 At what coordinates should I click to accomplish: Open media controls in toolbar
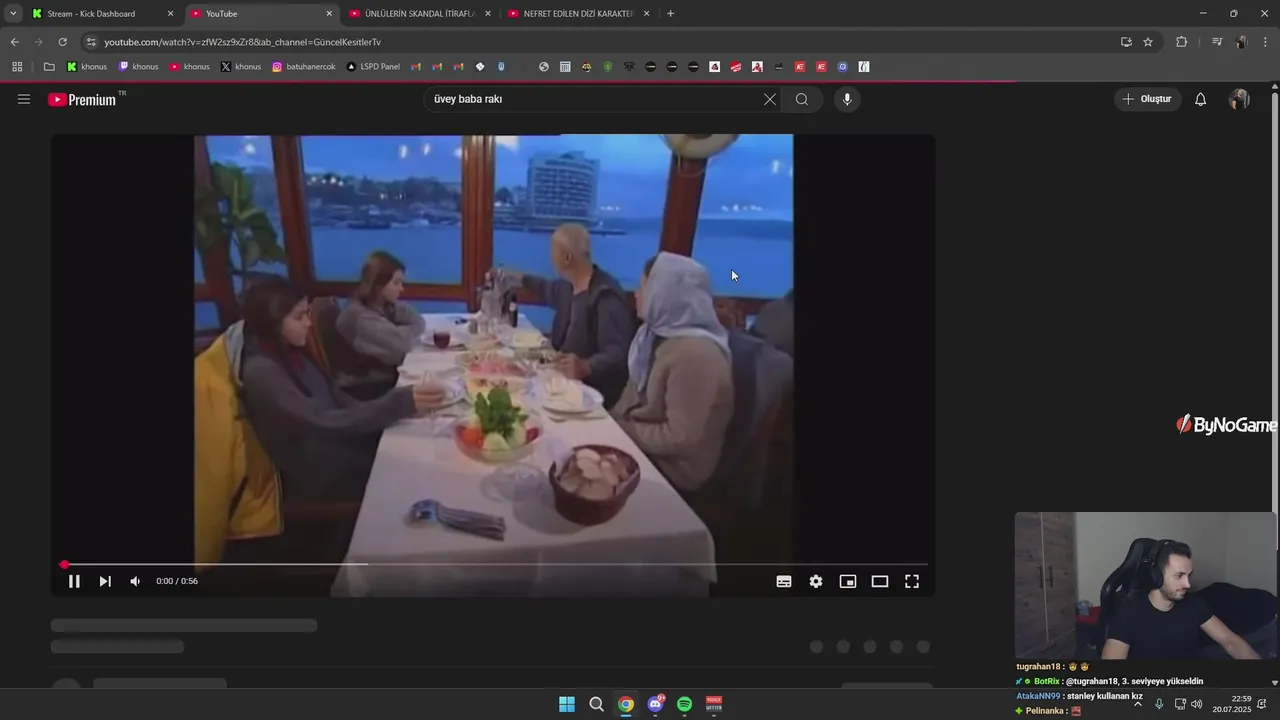(x=1216, y=42)
